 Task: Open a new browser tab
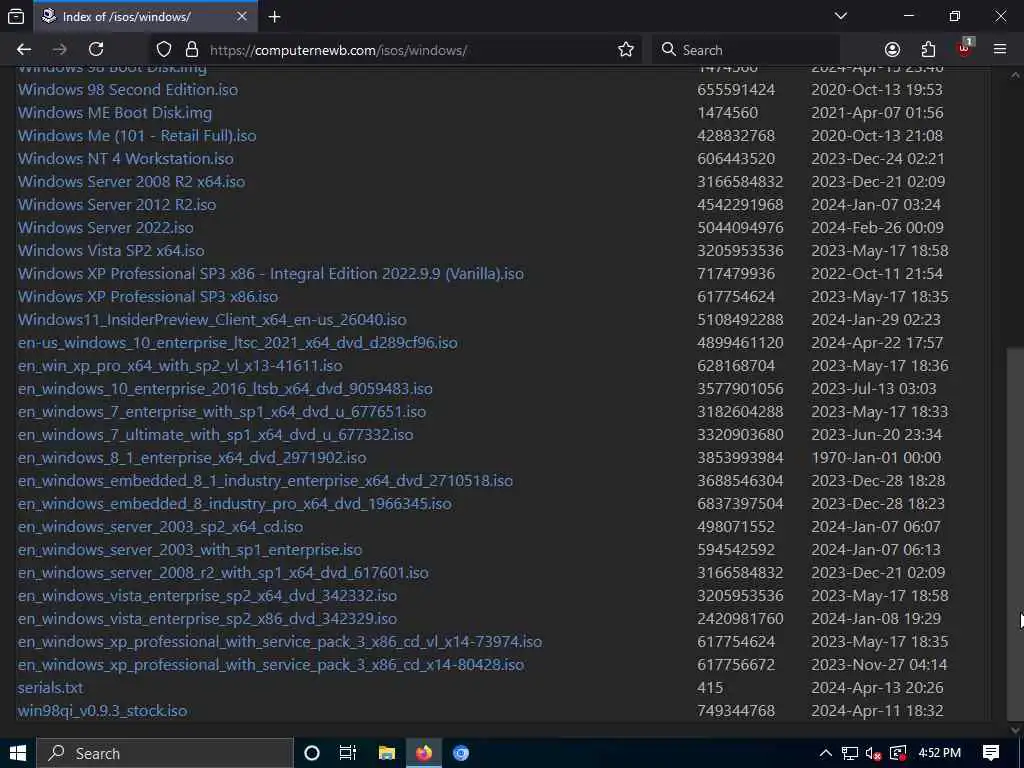pos(274,17)
